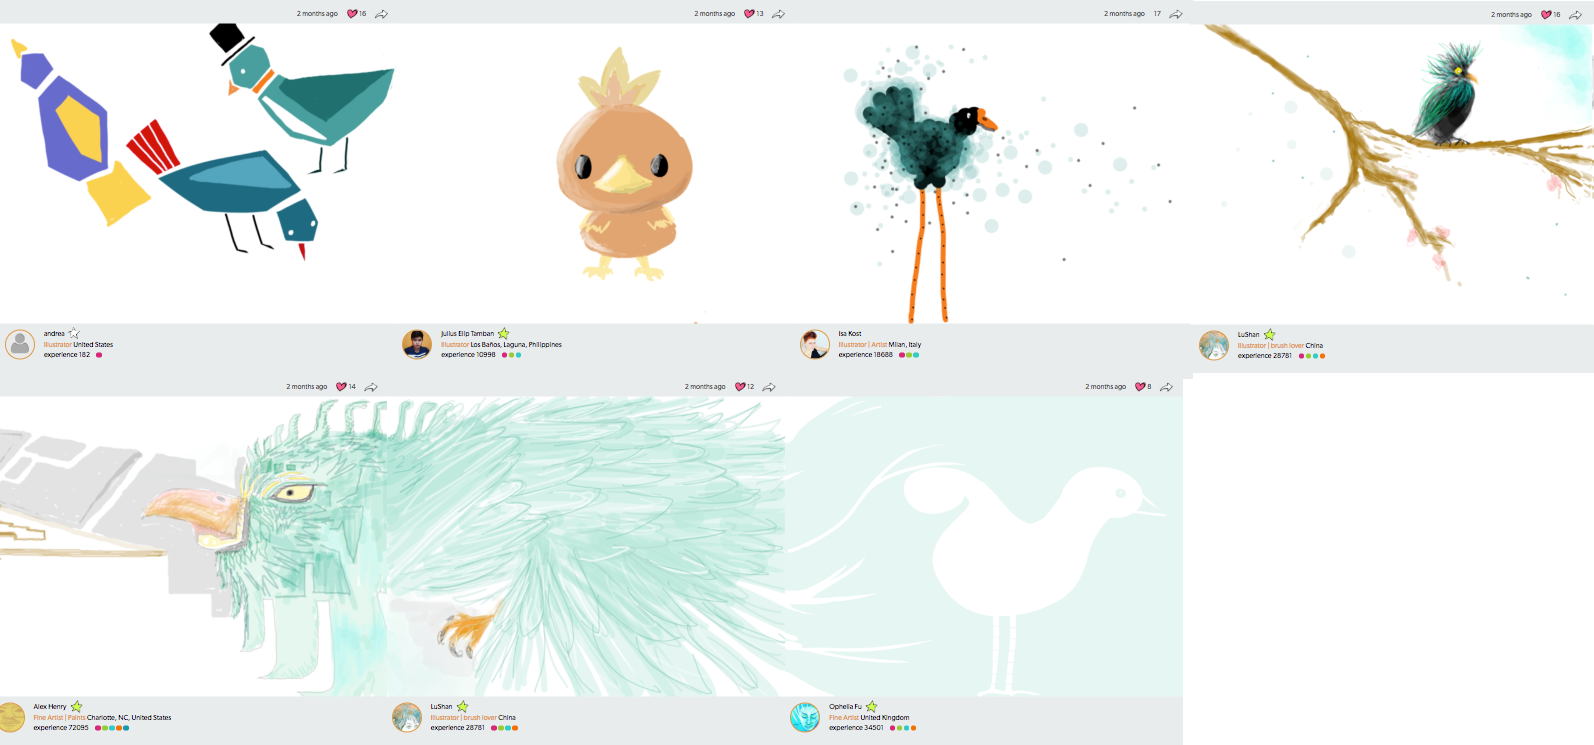Click 'experience 10998' text
This screenshot has height=745, width=1594.
coord(468,355)
